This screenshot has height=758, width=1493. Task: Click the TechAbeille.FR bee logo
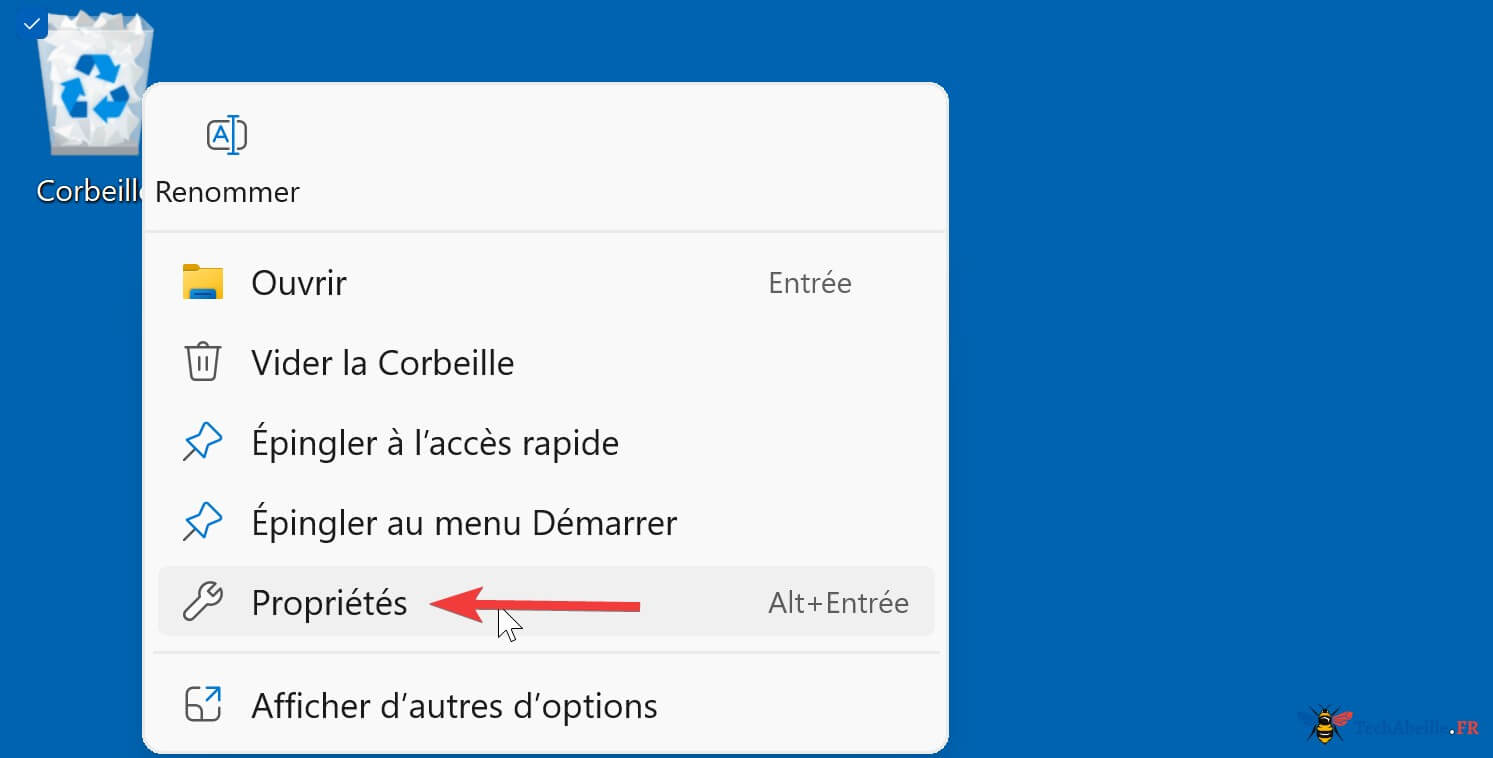tap(1388, 725)
